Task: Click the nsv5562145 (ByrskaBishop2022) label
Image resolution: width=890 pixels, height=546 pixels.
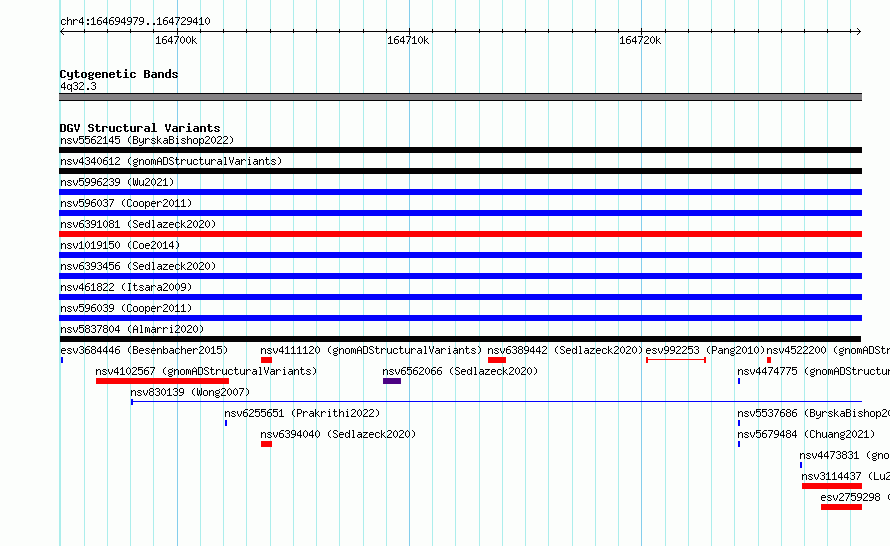Action: click(147, 140)
